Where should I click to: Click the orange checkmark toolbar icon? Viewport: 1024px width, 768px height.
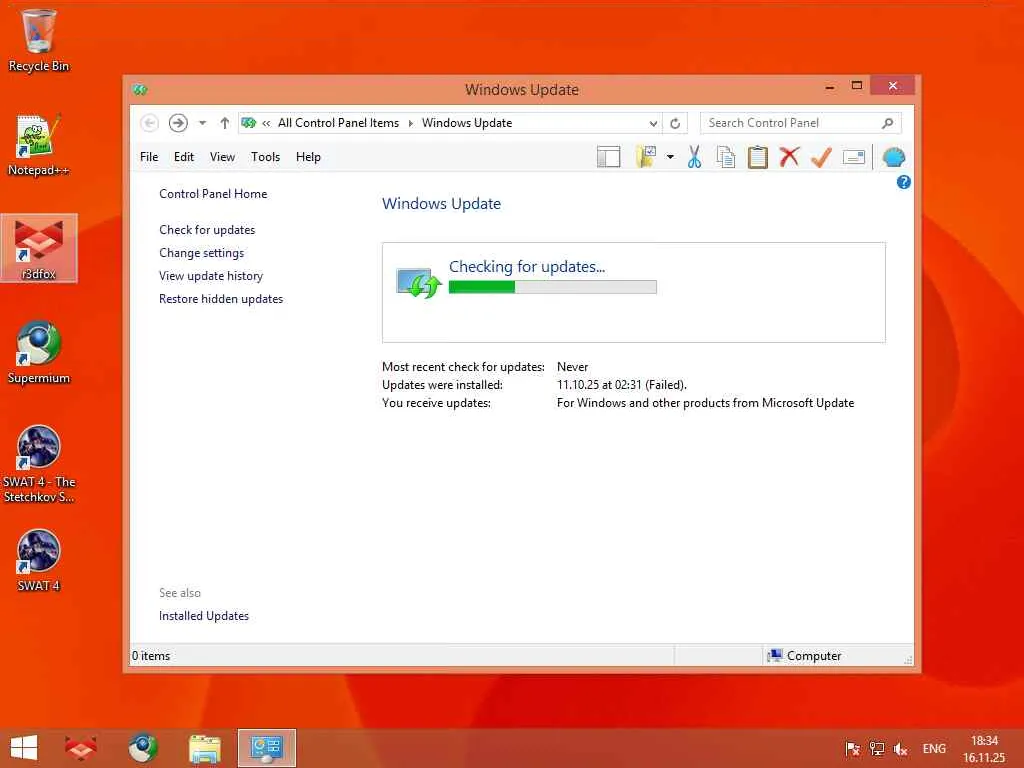[821, 157]
